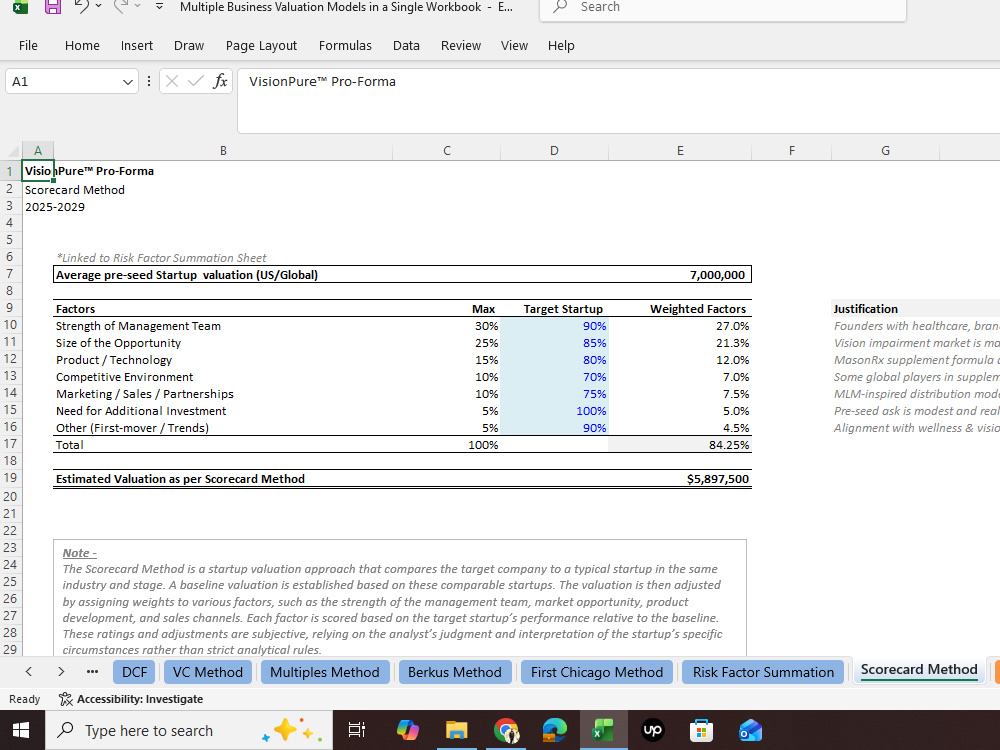This screenshot has height=750, width=1000.
Task: Click Accessibility: Investigate status button
Action: [x=131, y=699]
